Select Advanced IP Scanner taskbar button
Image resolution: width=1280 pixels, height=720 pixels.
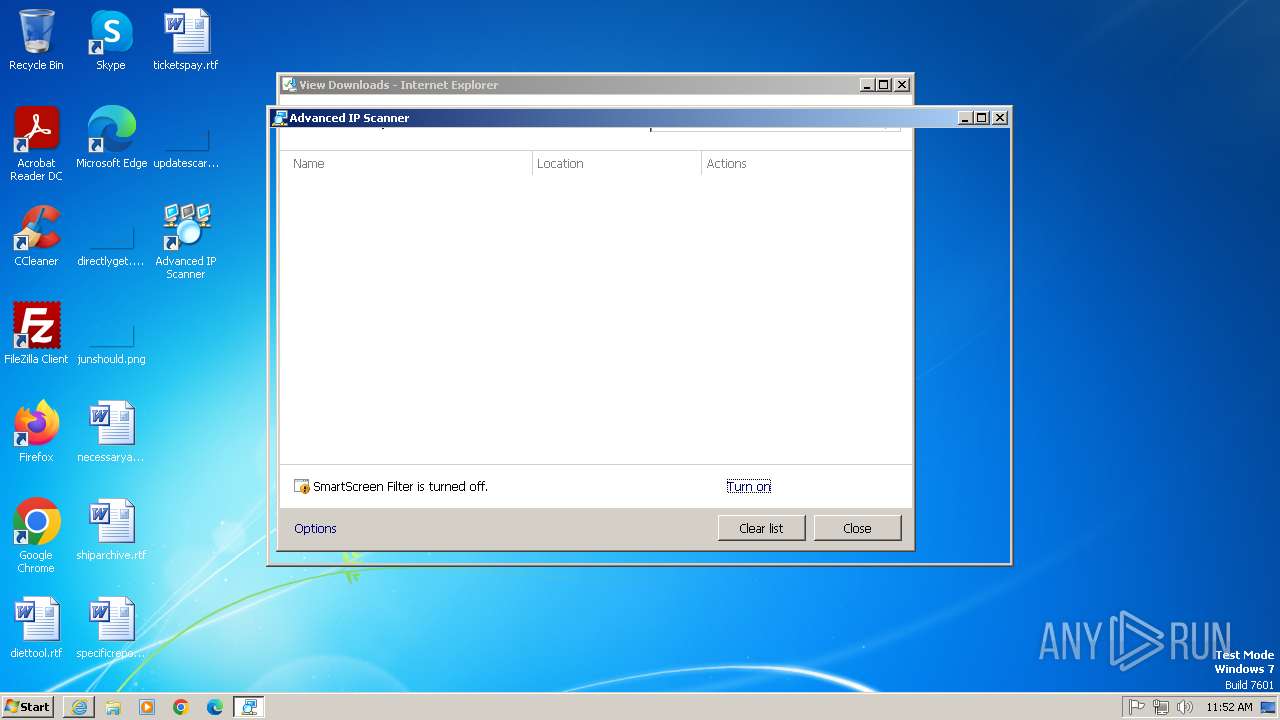[x=249, y=707]
